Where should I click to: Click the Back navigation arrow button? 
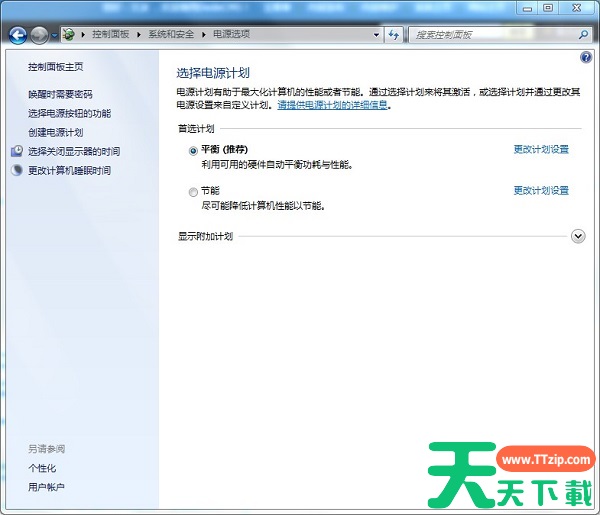coord(17,35)
